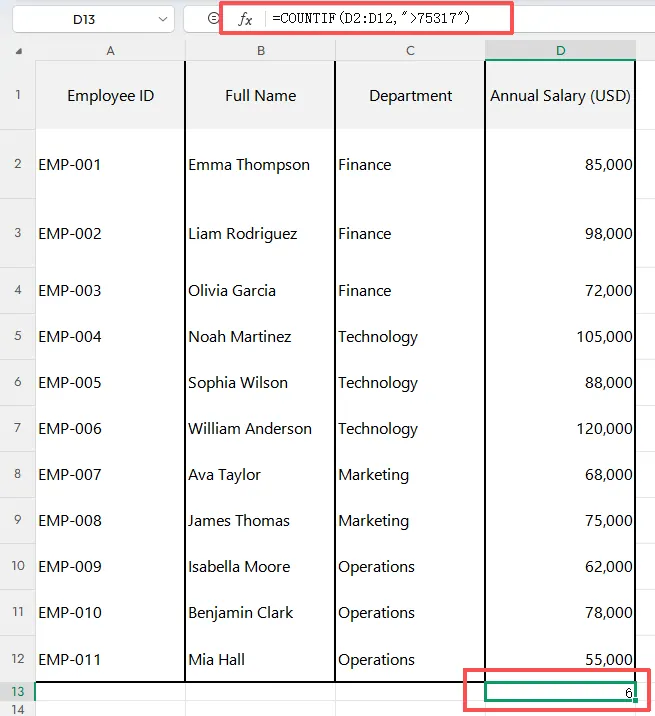Select column C header
The height and width of the screenshot is (716, 655).
point(410,50)
